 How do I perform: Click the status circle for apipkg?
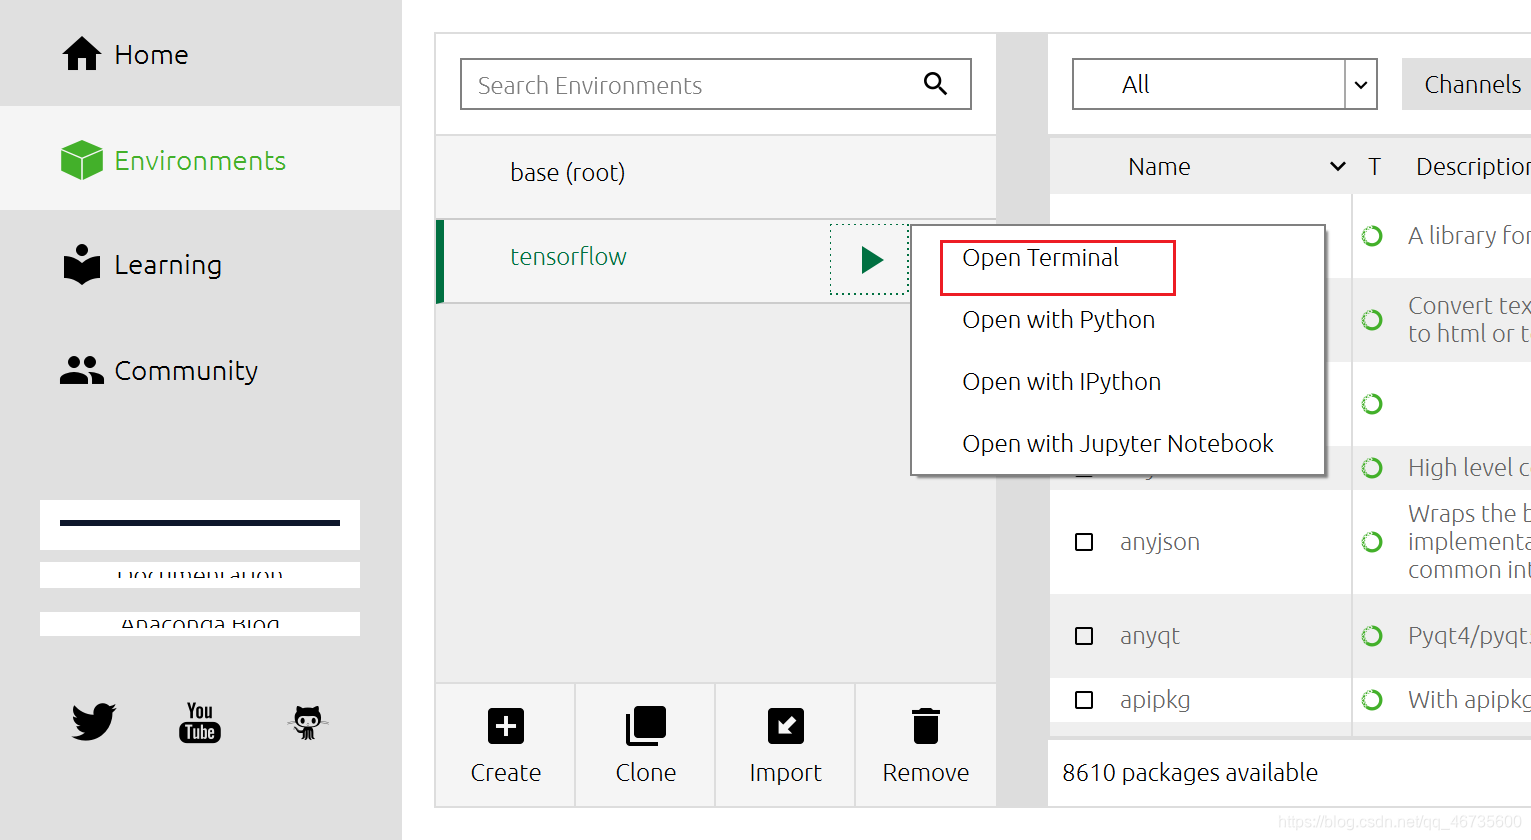click(1372, 700)
